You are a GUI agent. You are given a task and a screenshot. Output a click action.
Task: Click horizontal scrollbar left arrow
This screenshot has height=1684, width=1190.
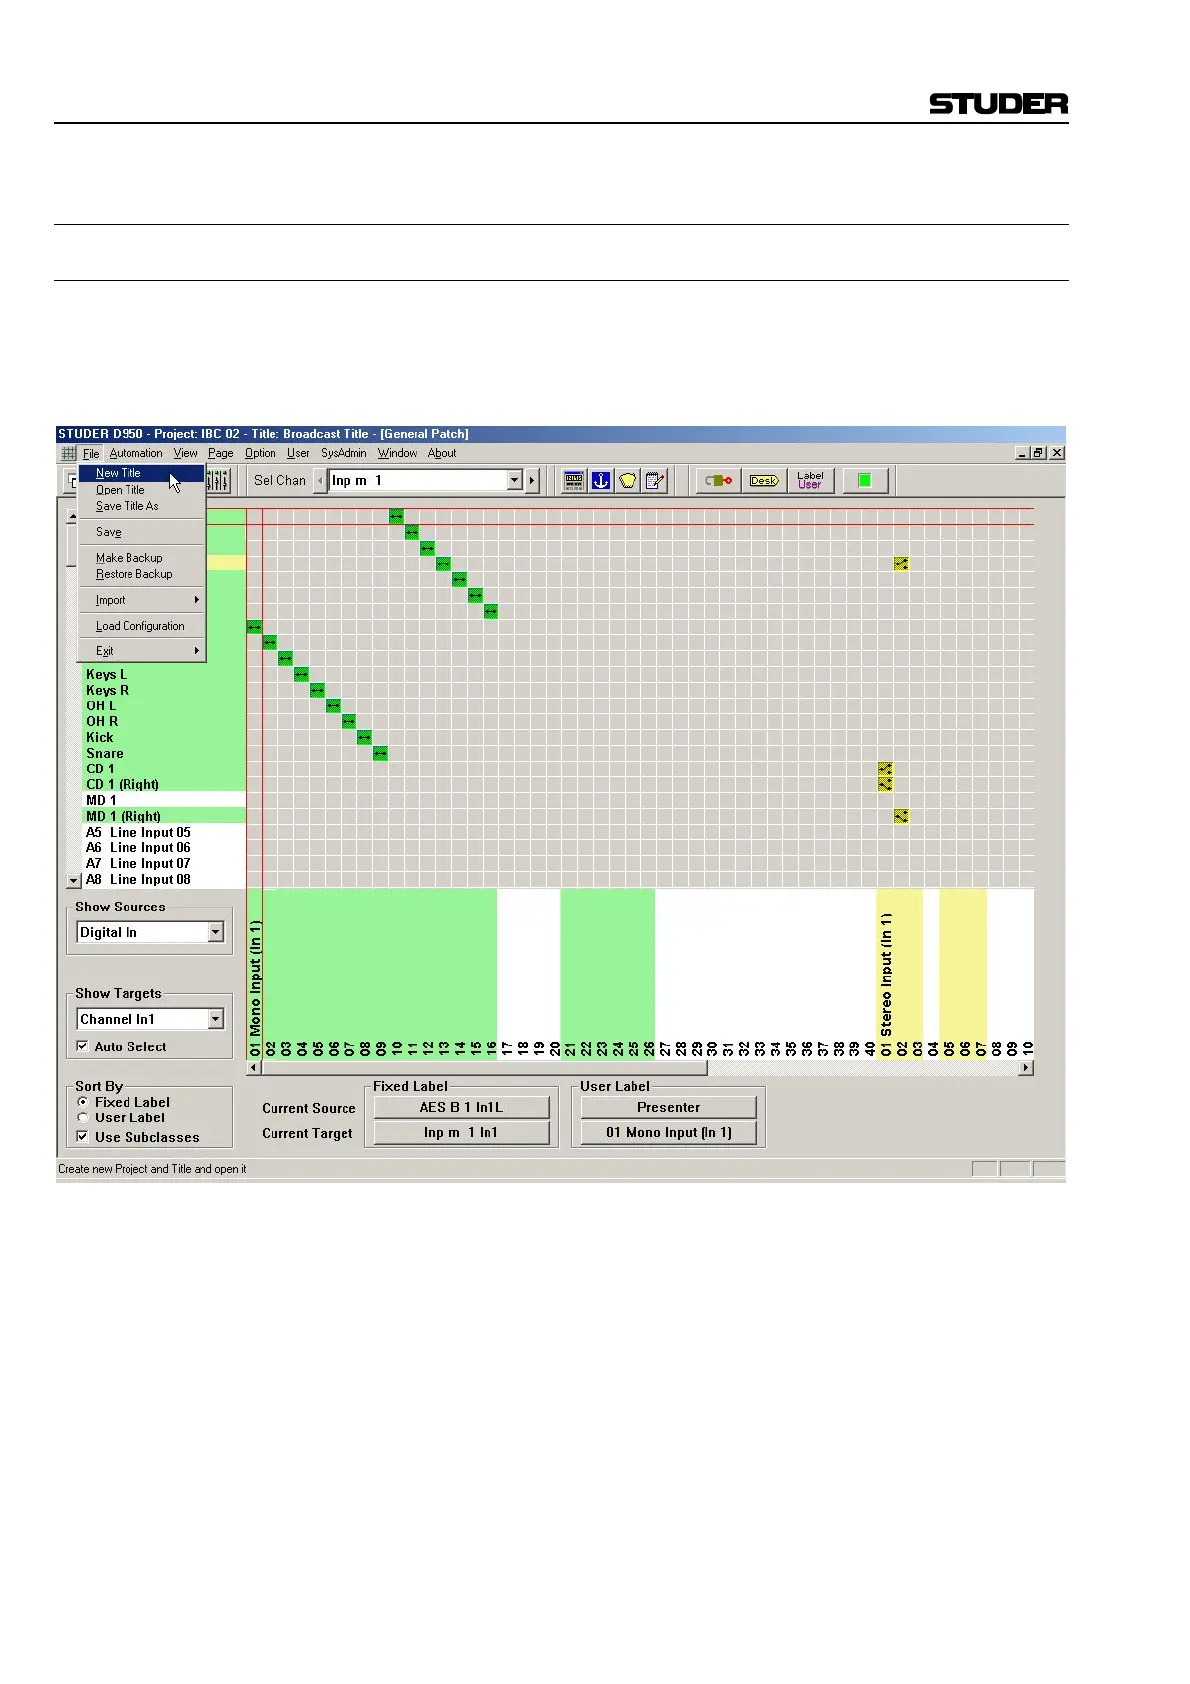[254, 1068]
